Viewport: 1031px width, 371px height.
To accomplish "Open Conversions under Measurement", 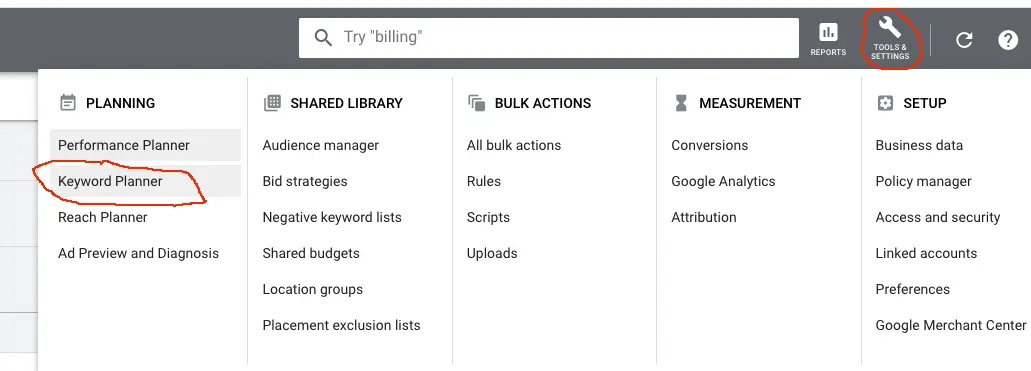I will (709, 145).
